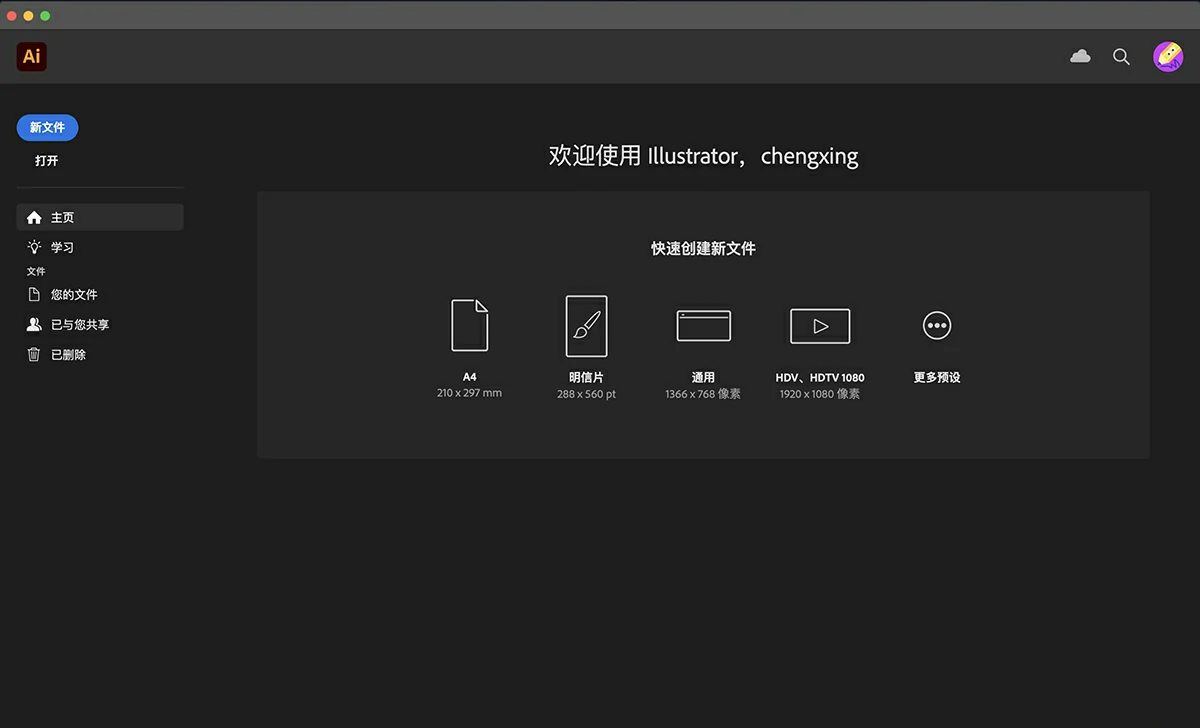The width and height of the screenshot is (1200, 728).
Task: Minimize the window with the yellow button
Action: [29, 16]
